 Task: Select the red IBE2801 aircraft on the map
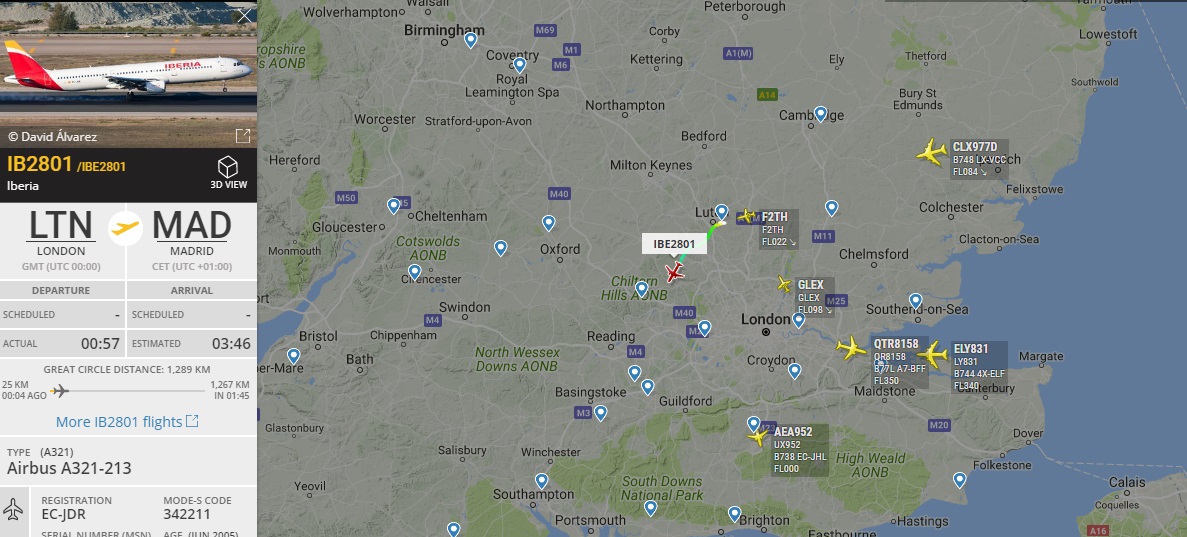674,273
